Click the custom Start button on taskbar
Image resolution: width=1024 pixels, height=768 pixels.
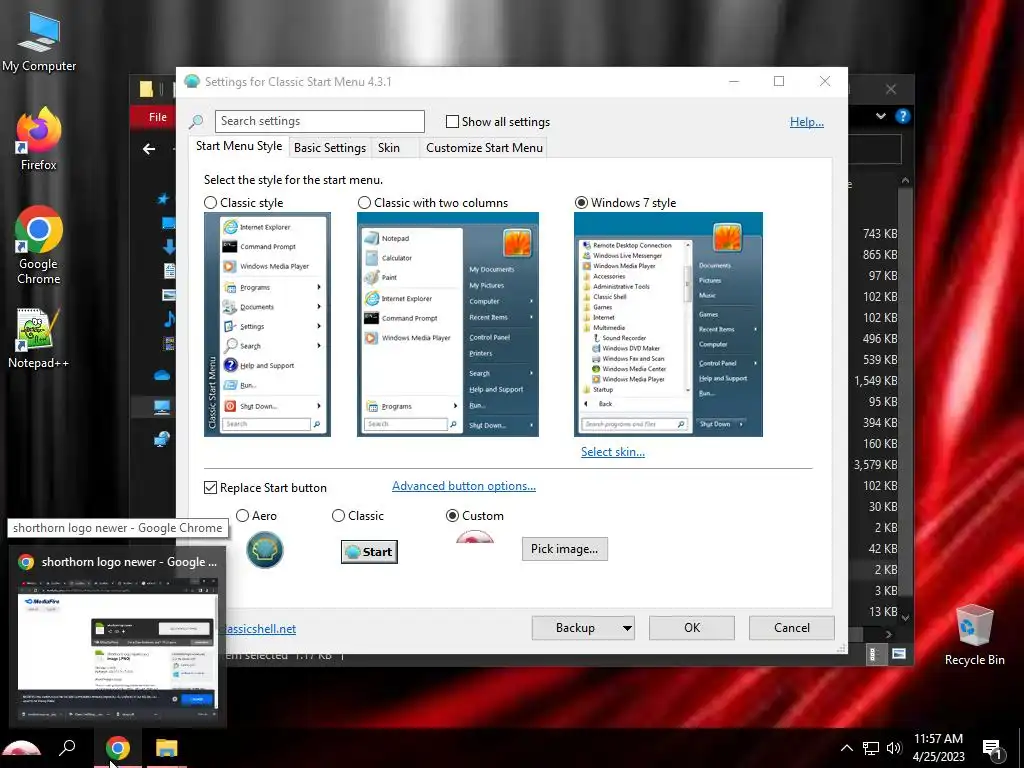point(22,748)
